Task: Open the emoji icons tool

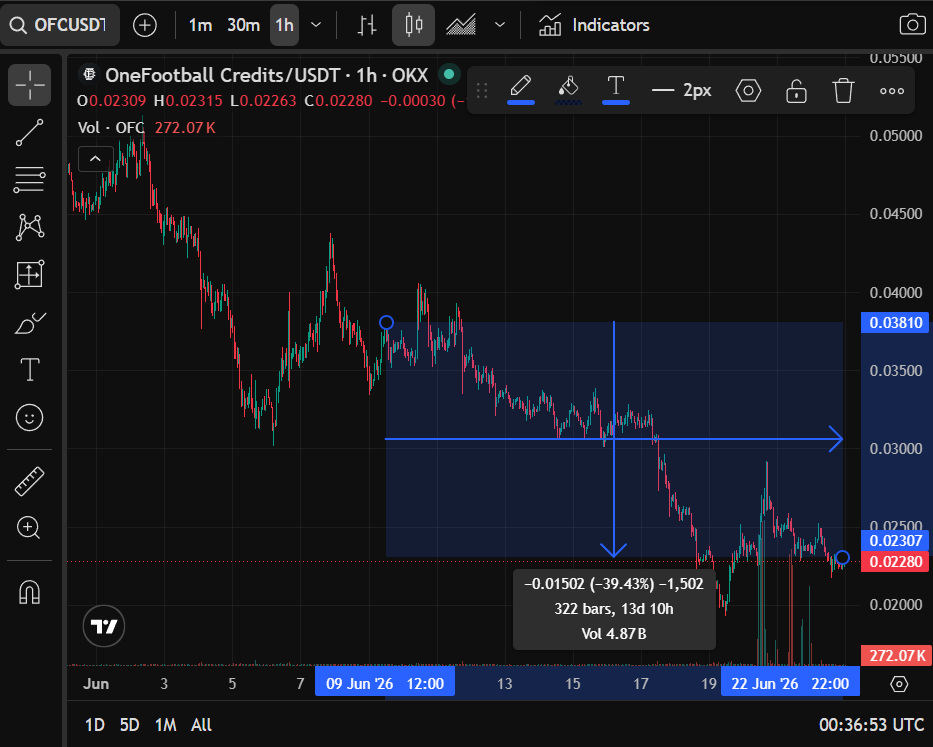Action: coord(29,417)
